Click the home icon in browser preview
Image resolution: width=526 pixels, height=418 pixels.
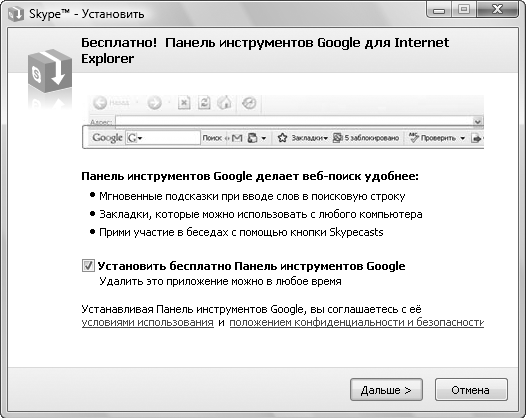pyautogui.click(x=224, y=103)
